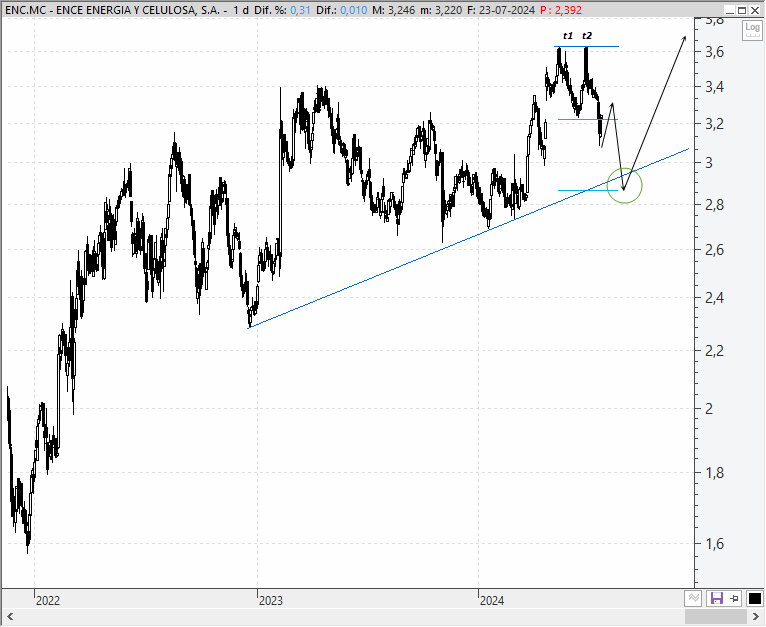Minimize the ENC.MC chart window

(x=730, y=10)
